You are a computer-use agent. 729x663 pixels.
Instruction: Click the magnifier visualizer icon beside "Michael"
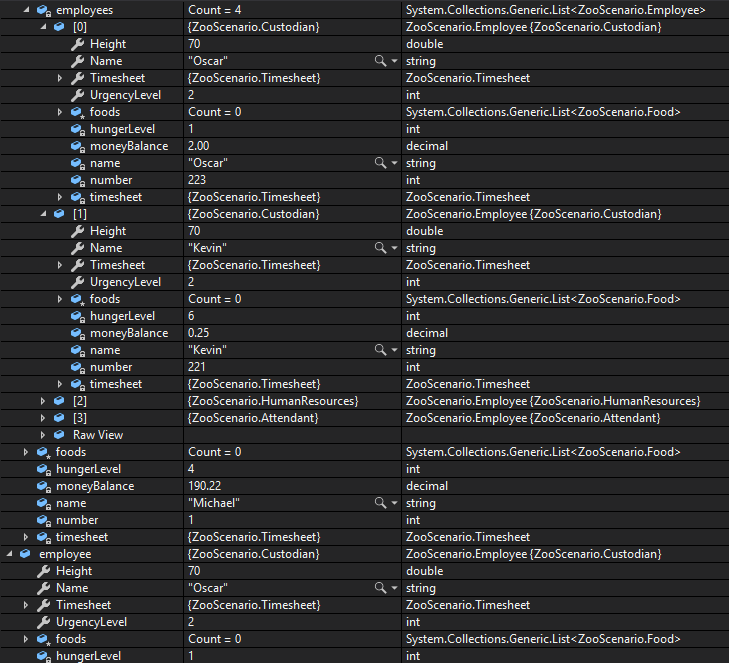tap(380, 503)
